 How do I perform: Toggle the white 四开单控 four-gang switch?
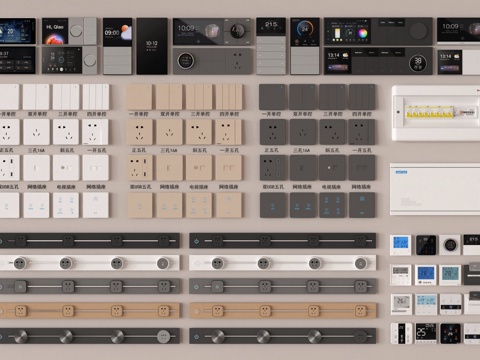[96, 97]
